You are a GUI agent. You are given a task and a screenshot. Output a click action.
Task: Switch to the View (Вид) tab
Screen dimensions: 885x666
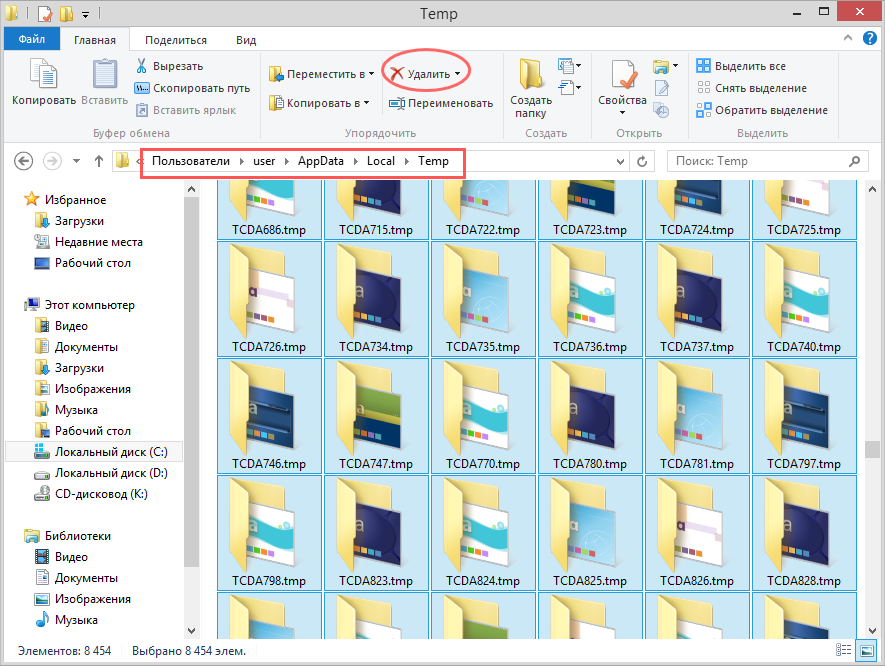coord(246,40)
